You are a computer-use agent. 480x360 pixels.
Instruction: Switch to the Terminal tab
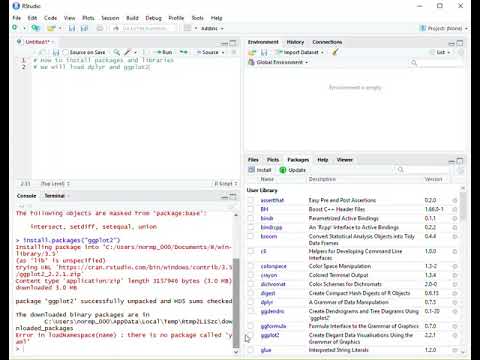click(54, 196)
